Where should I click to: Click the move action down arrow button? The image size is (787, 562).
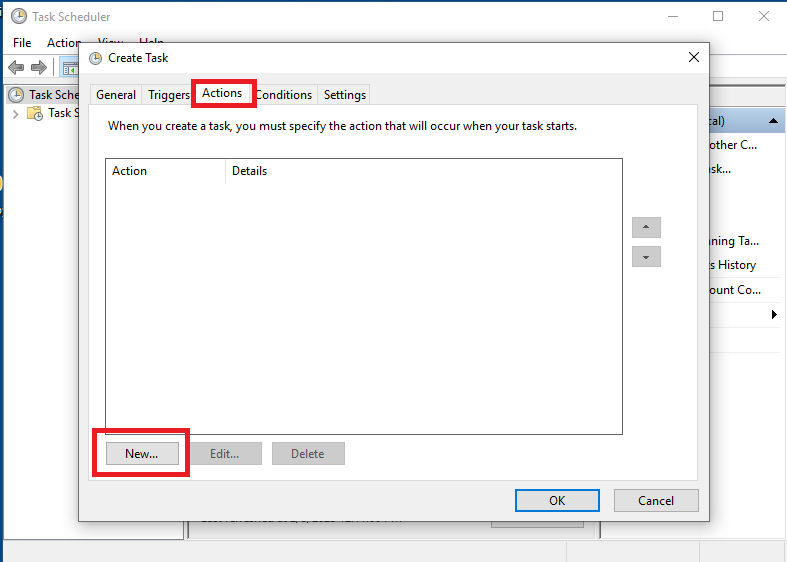[x=646, y=257]
